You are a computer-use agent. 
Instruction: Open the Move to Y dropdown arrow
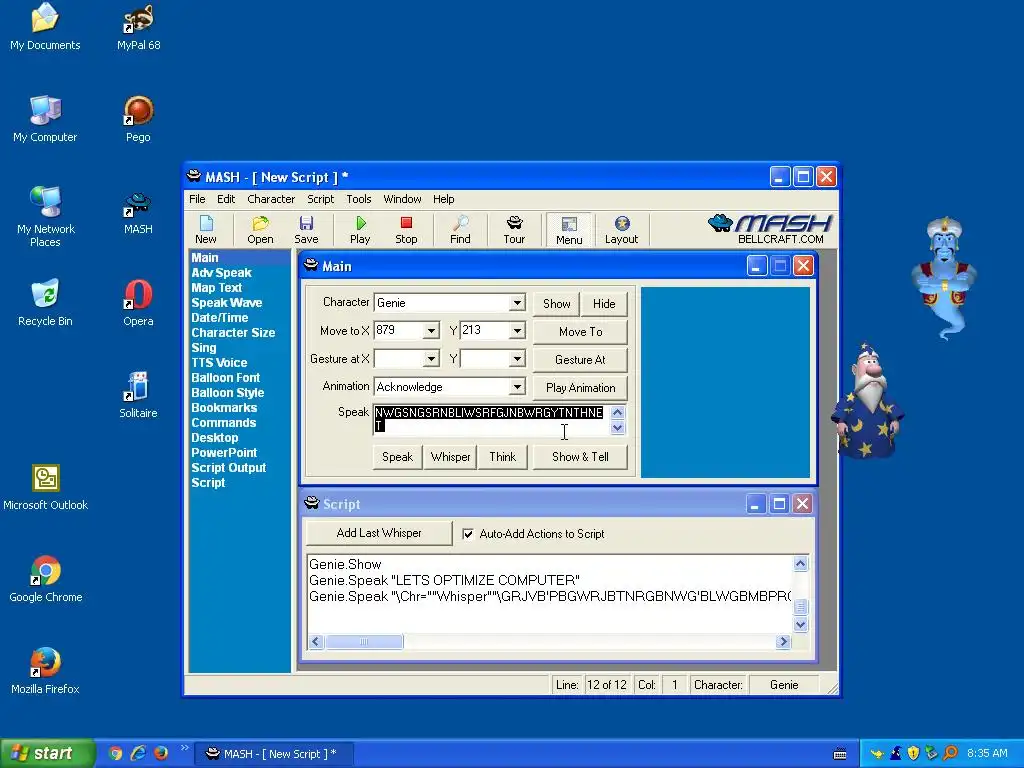517,331
